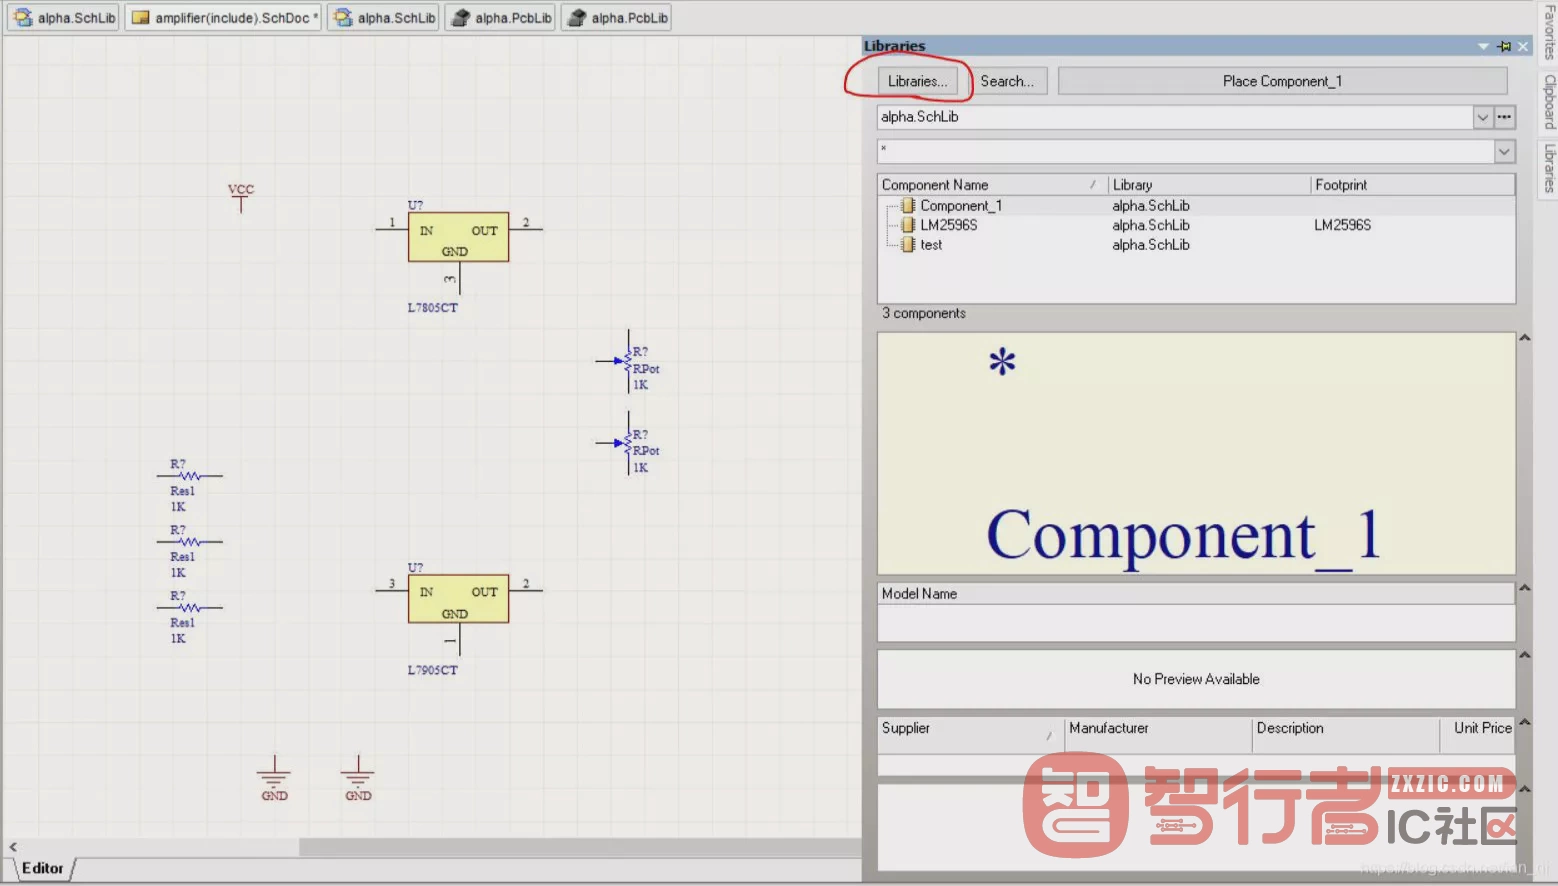1558x886 pixels.
Task: Select the LM2596S component icon in the list
Action: coord(908,225)
